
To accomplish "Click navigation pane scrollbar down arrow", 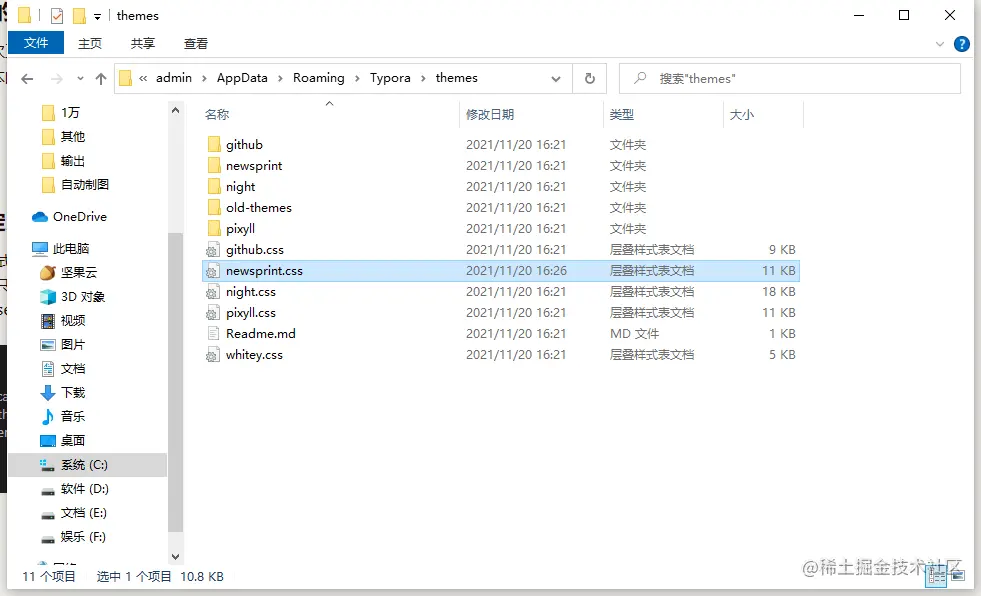I will point(176,557).
